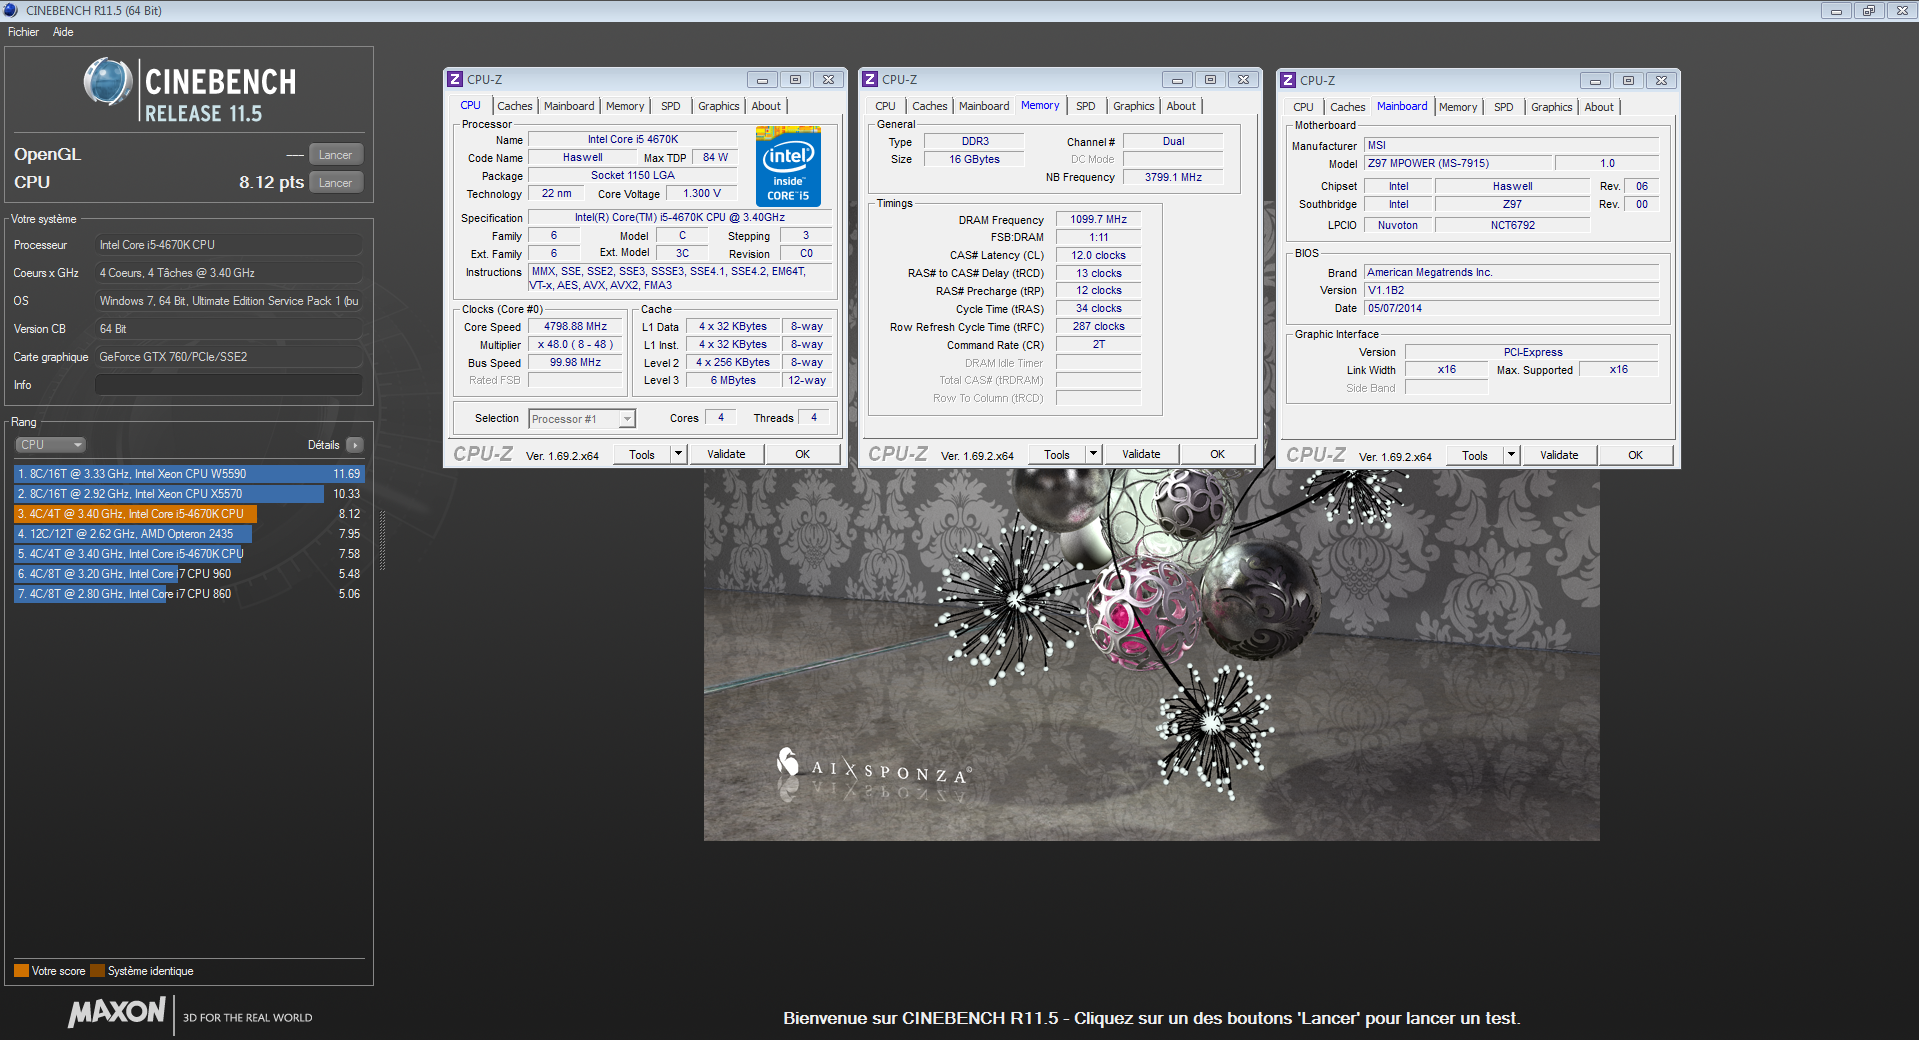Click the Core Voltage value 1.300 V

[x=702, y=194]
